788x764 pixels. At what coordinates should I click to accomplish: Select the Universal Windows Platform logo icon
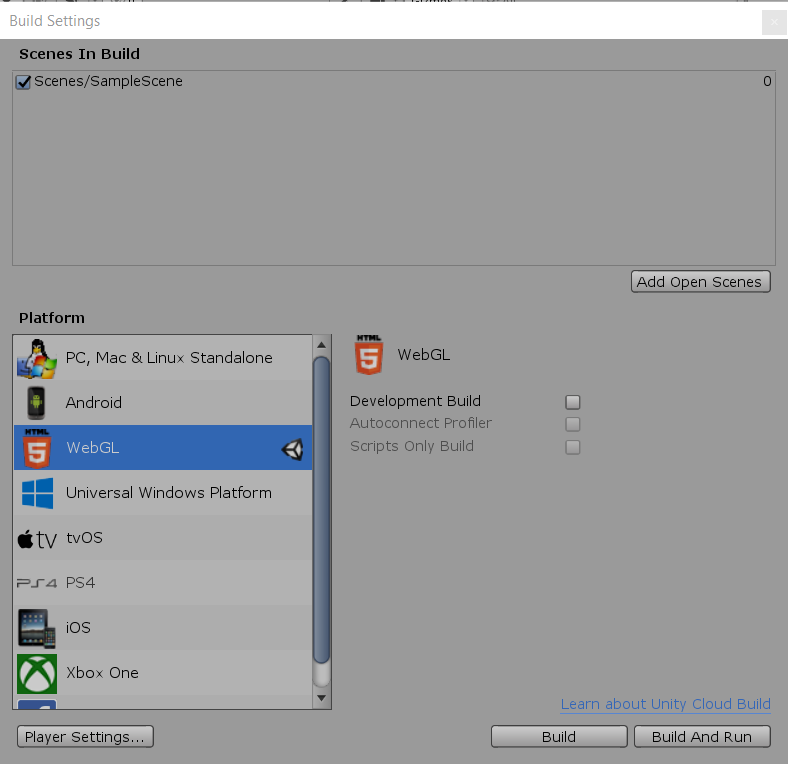[x=37, y=493]
